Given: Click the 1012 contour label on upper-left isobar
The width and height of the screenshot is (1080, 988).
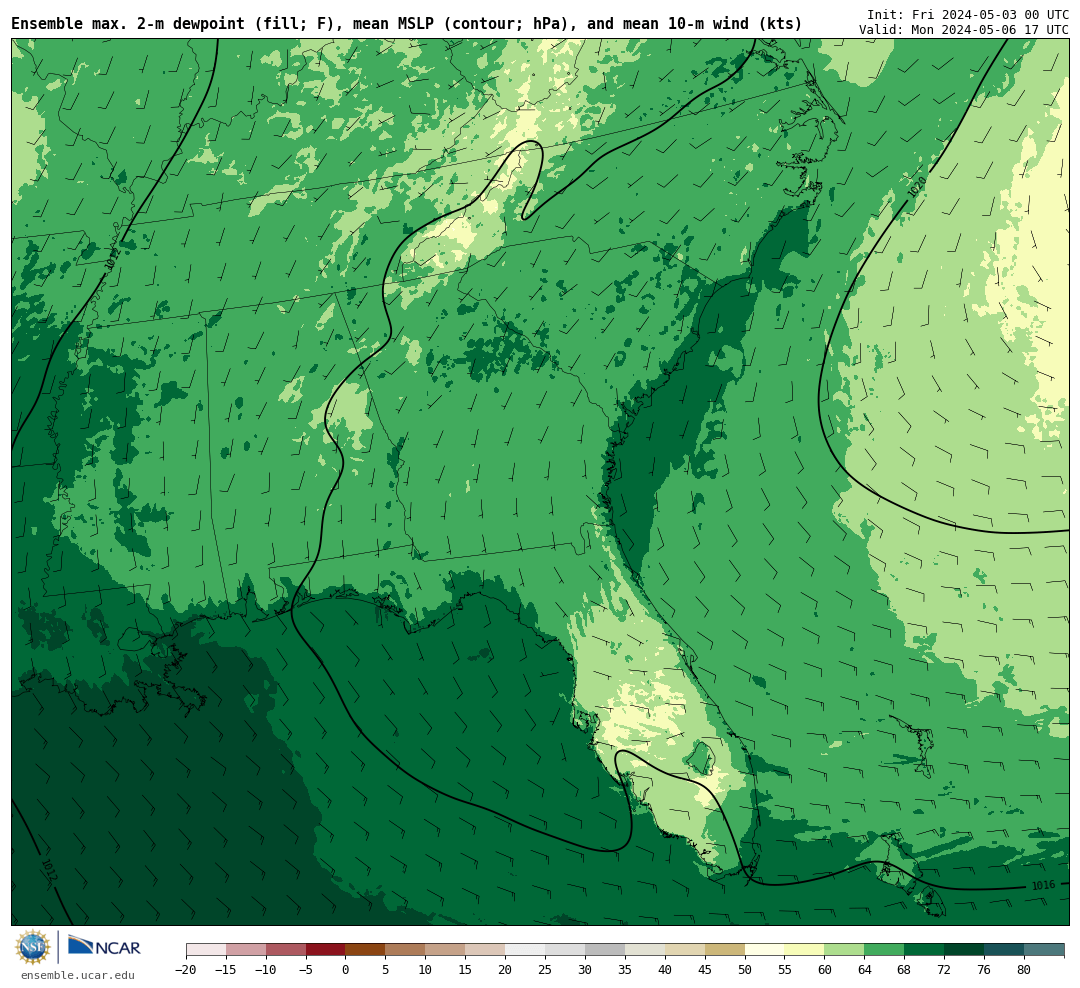Looking at the screenshot, I should [114, 258].
